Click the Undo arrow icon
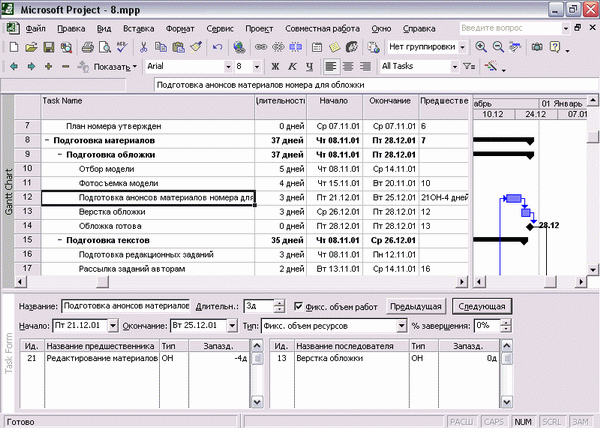 pos(217,47)
